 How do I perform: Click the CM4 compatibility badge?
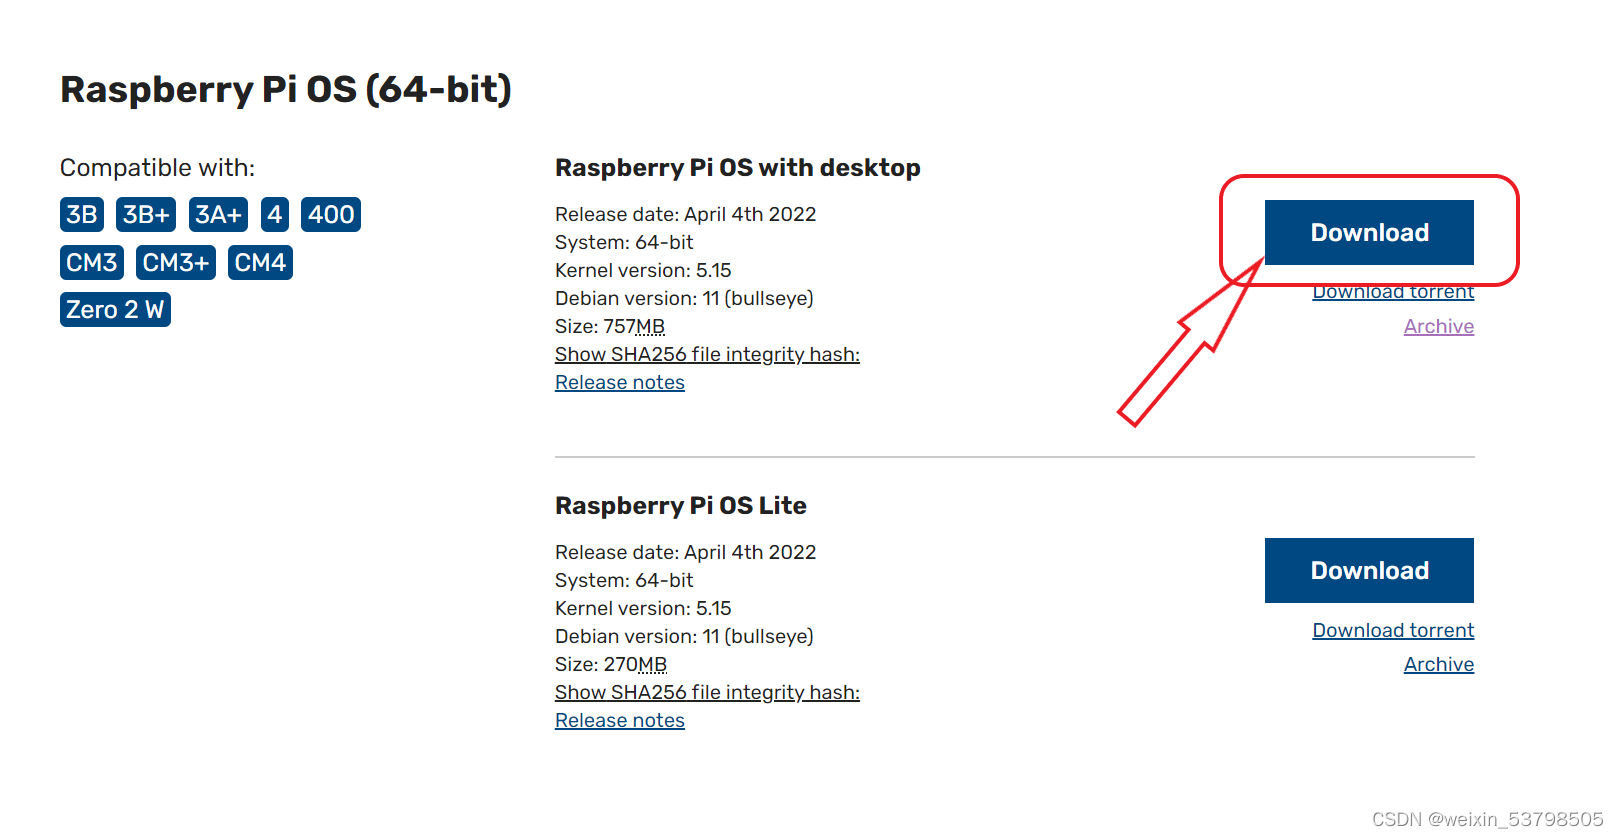[x=260, y=263]
